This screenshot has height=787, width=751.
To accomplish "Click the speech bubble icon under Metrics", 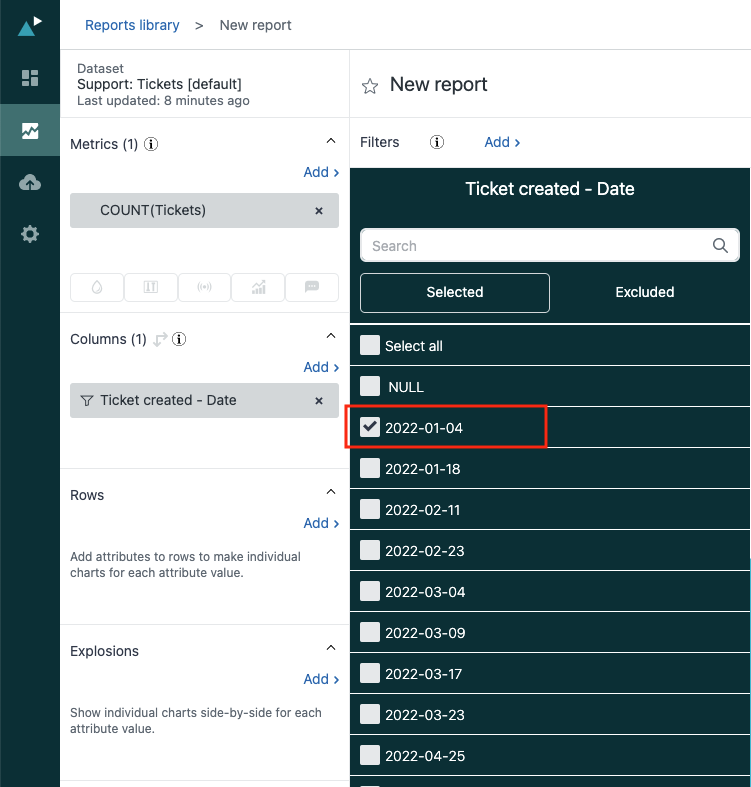I will click(312, 287).
